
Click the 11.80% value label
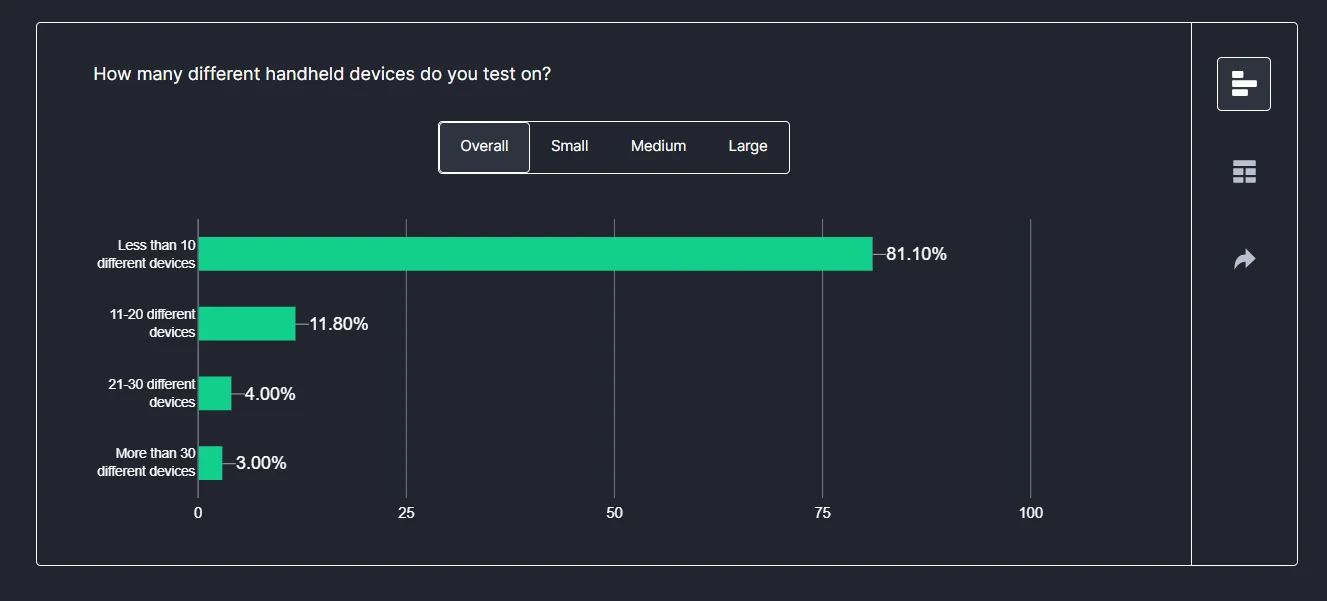[x=340, y=324]
